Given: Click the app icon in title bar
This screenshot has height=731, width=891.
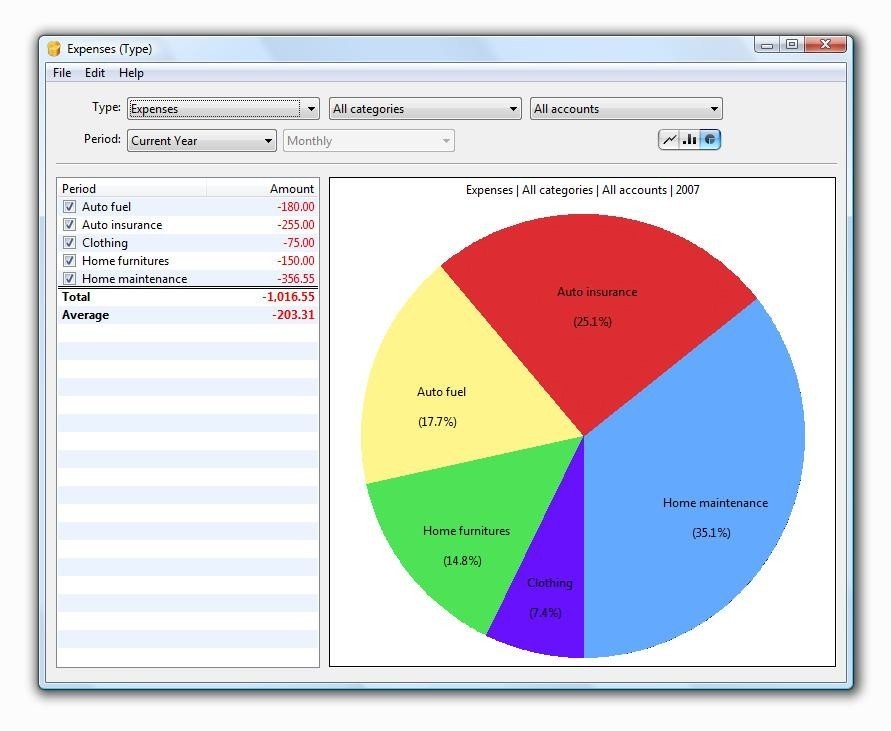Looking at the screenshot, I should click(54, 49).
